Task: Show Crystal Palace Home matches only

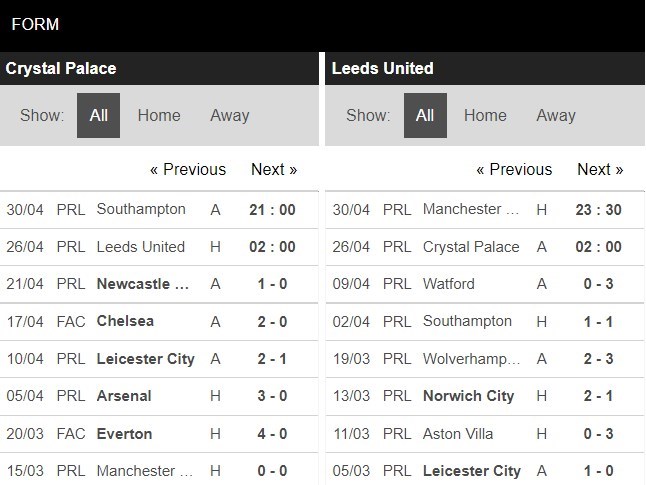Action: (x=159, y=115)
